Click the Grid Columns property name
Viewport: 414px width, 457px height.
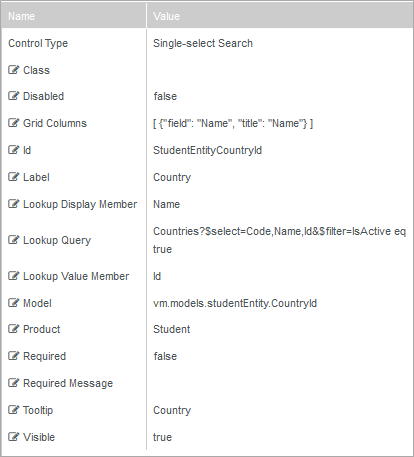click(x=55, y=123)
